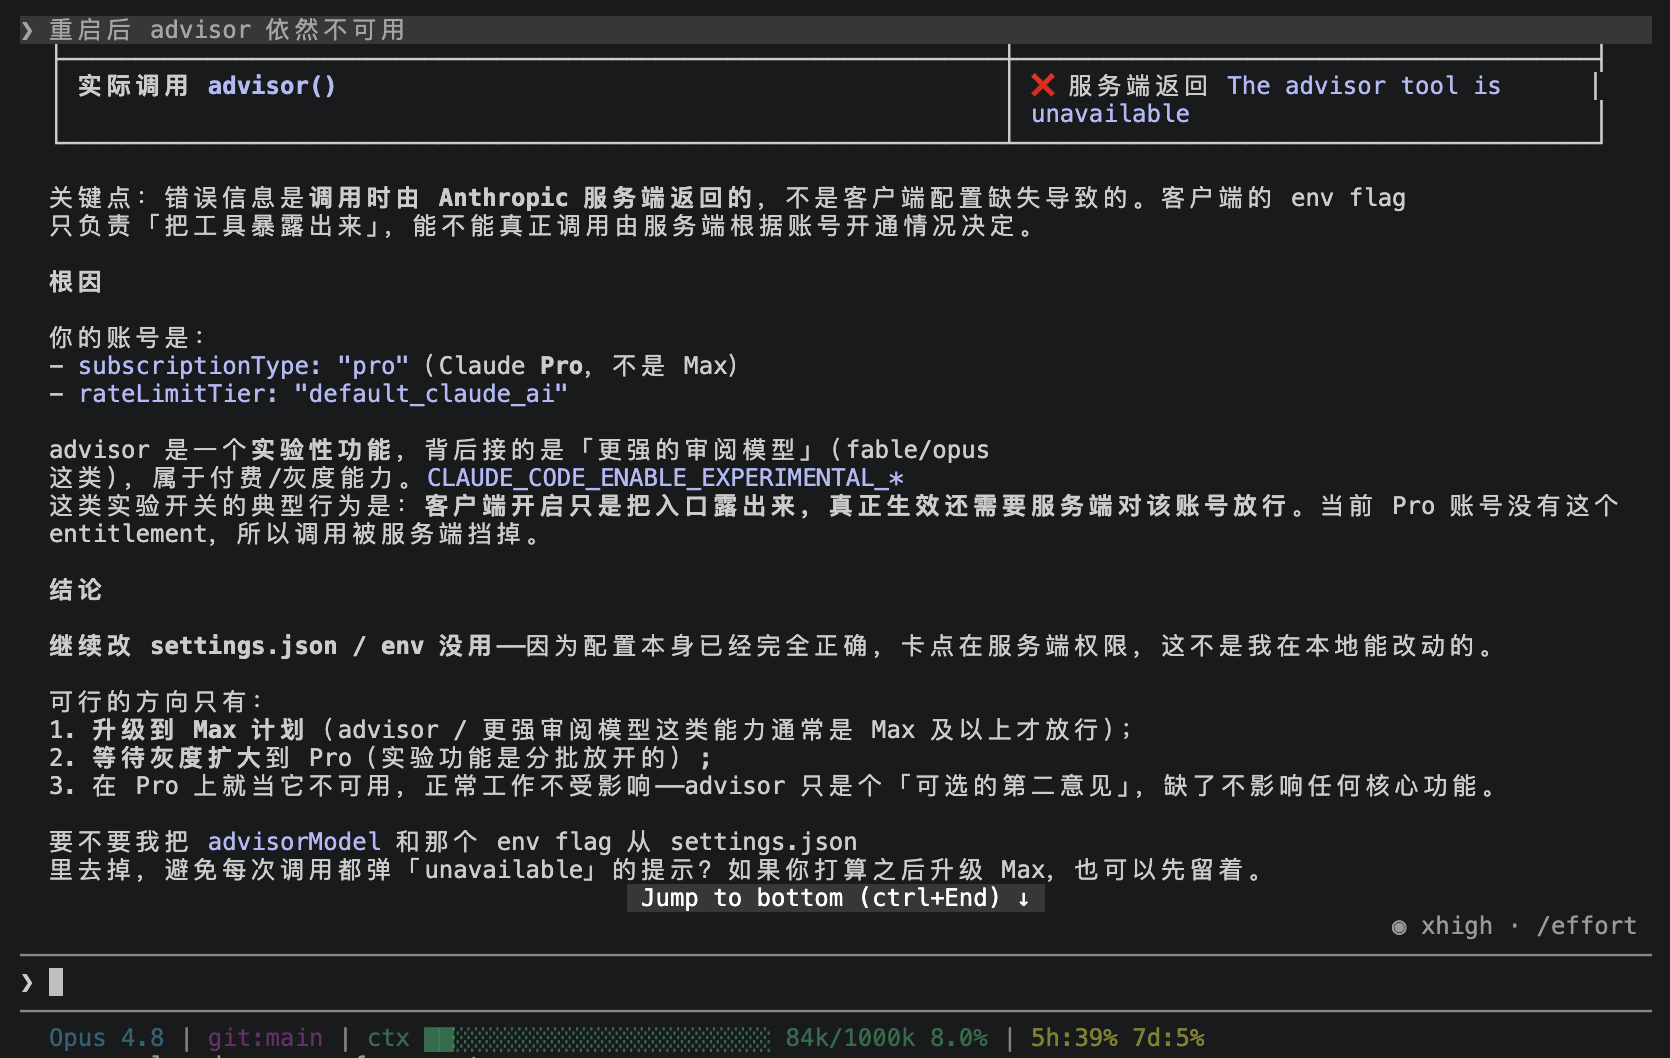Click option 2 等待灰度扩大到 Pro
The image size is (1670, 1058).
pyautogui.click(x=222, y=758)
